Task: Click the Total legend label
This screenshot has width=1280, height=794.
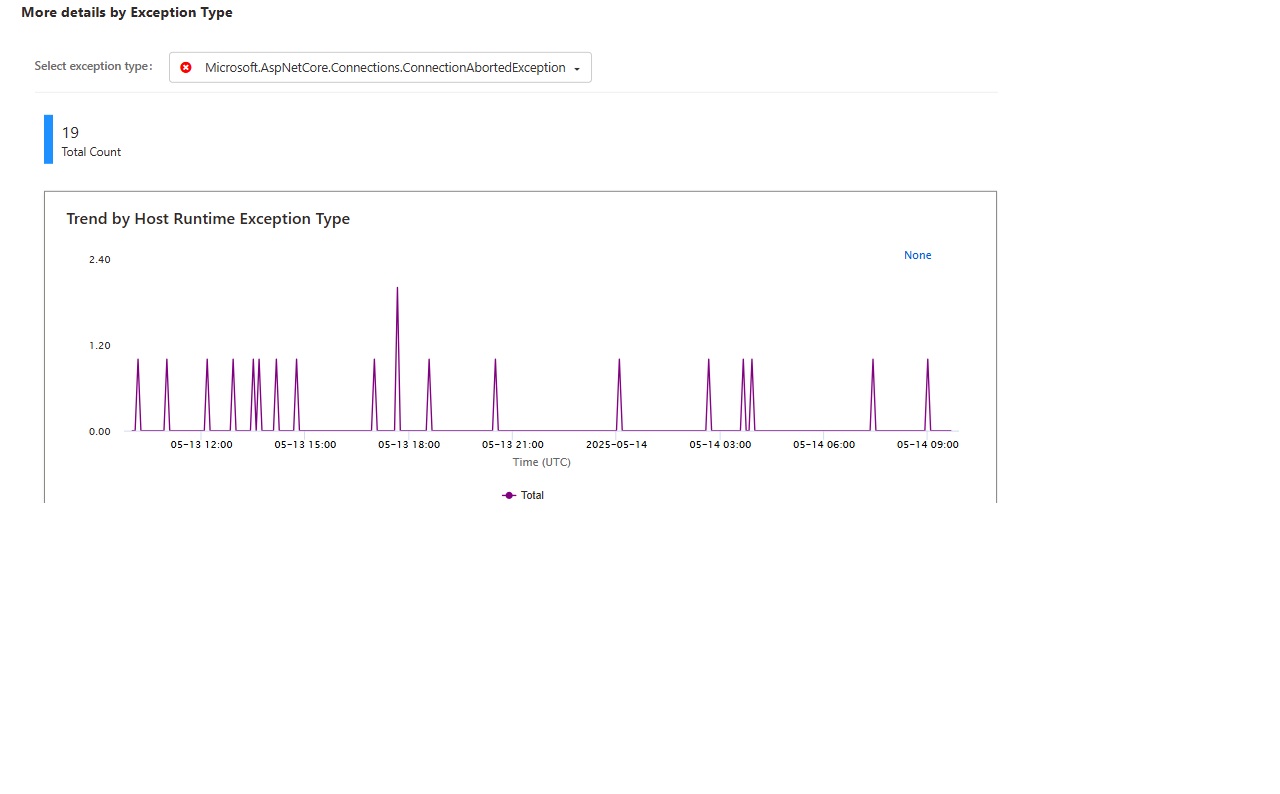Action: pos(532,495)
